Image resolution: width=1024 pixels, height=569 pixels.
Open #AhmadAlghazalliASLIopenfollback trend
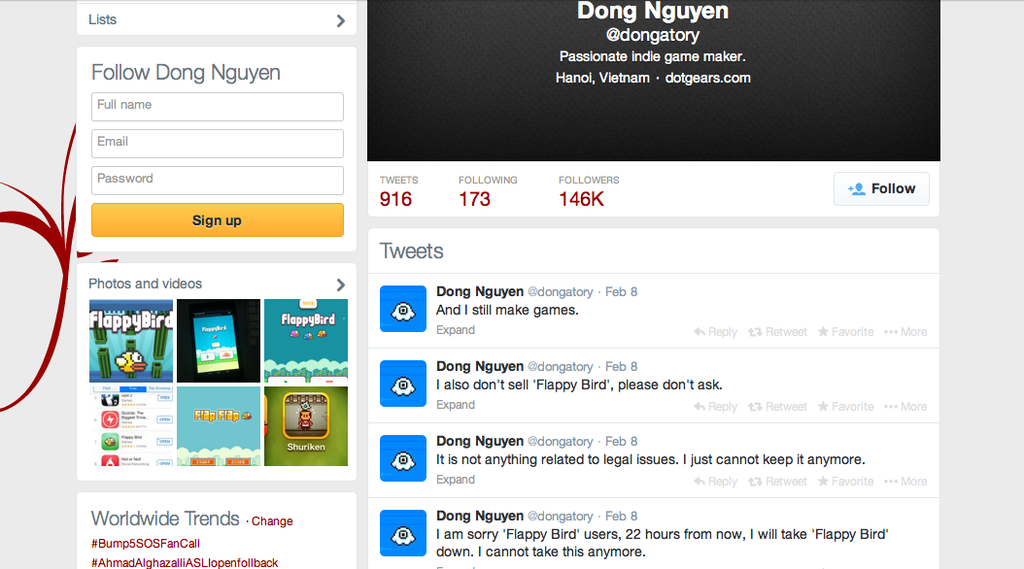pos(185,562)
